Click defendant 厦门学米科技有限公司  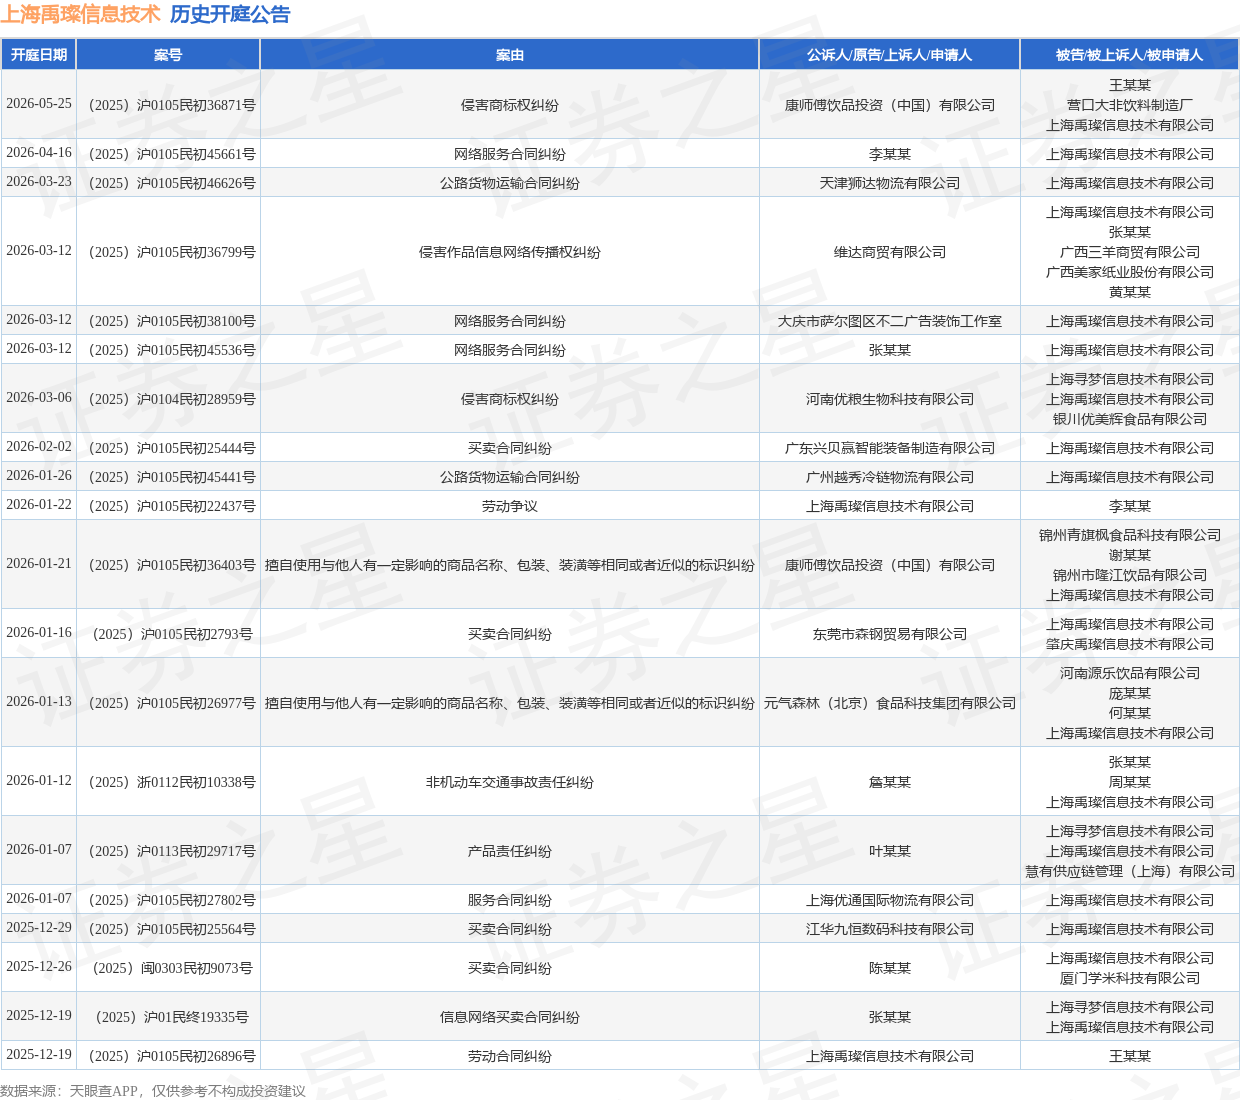pyautogui.click(x=1130, y=978)
